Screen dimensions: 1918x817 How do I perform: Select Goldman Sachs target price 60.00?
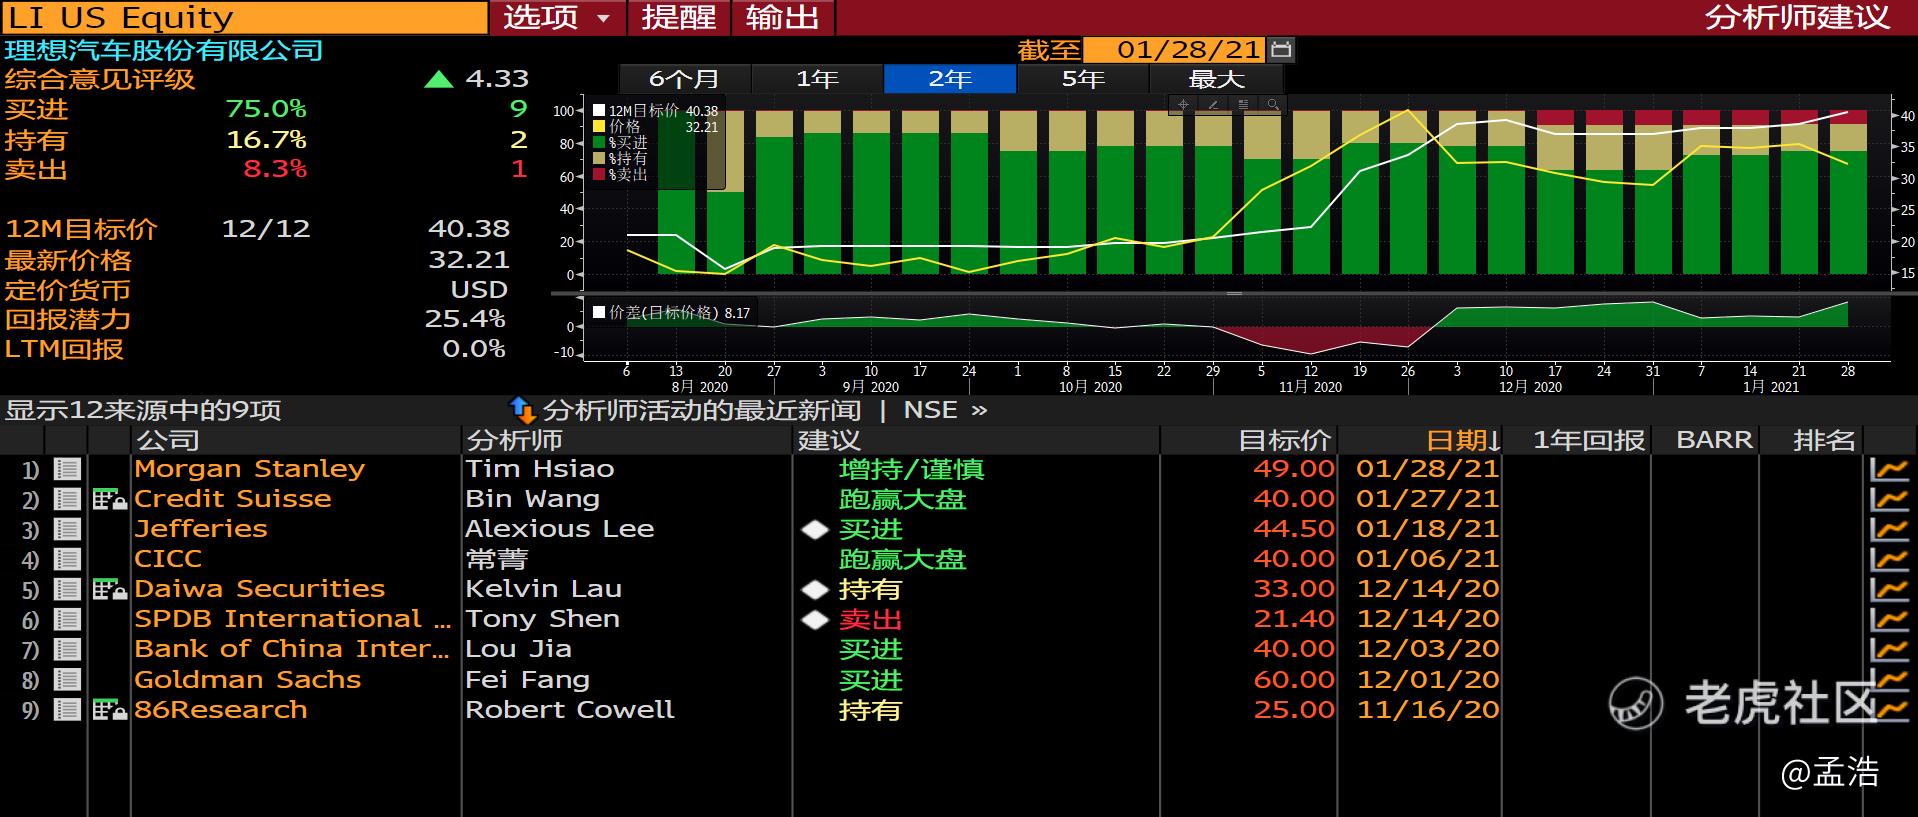(x=1294, y=680)
